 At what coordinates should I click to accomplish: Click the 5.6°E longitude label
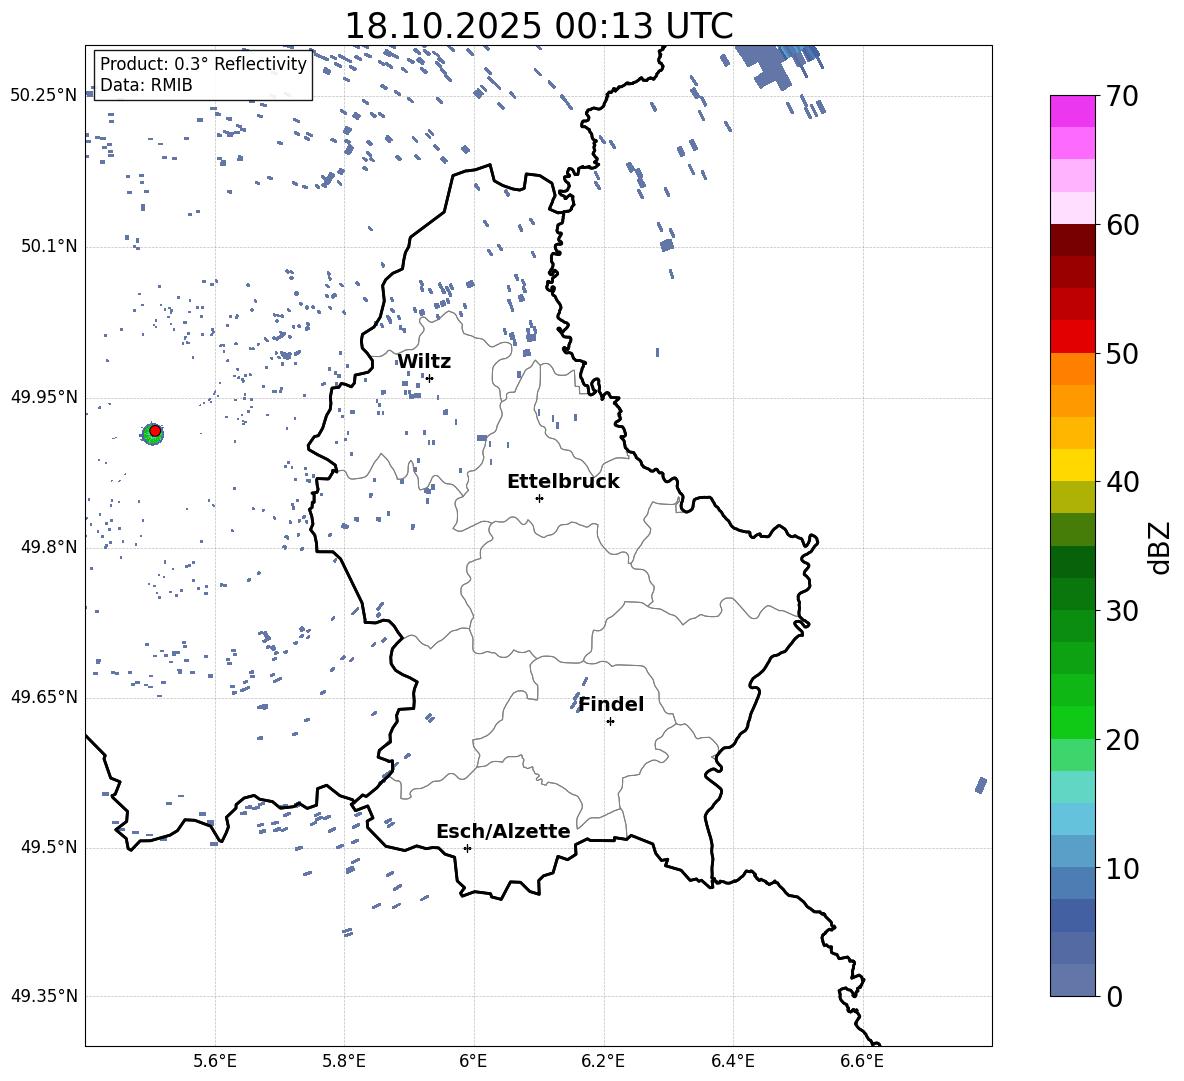[x=215, y=1061]
